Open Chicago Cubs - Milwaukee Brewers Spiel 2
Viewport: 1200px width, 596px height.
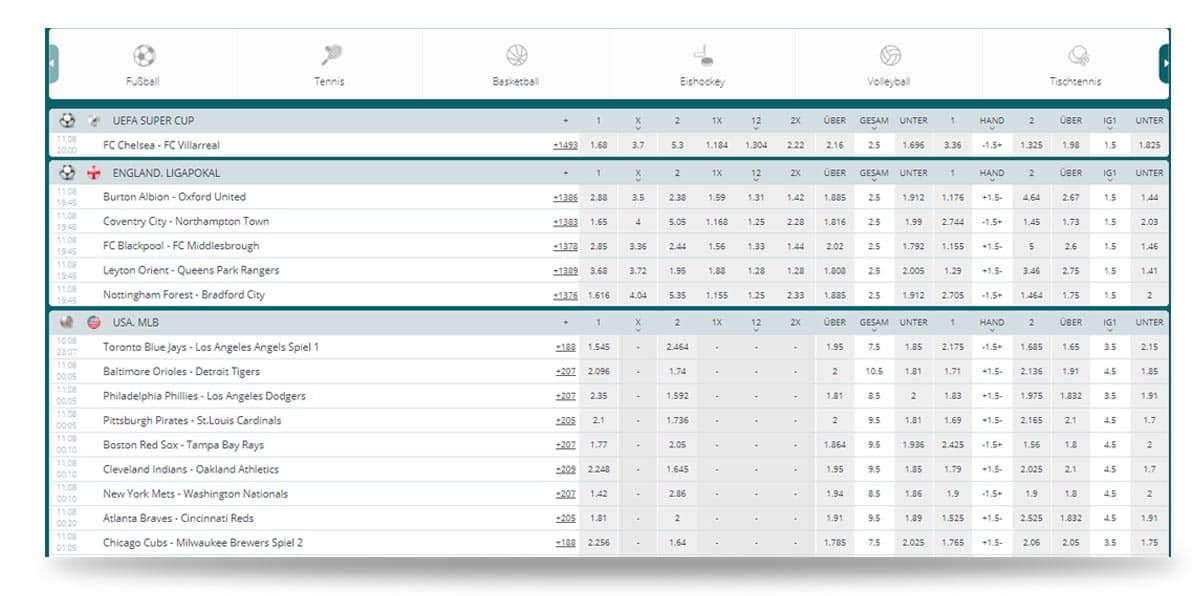[x=203, y=542]
